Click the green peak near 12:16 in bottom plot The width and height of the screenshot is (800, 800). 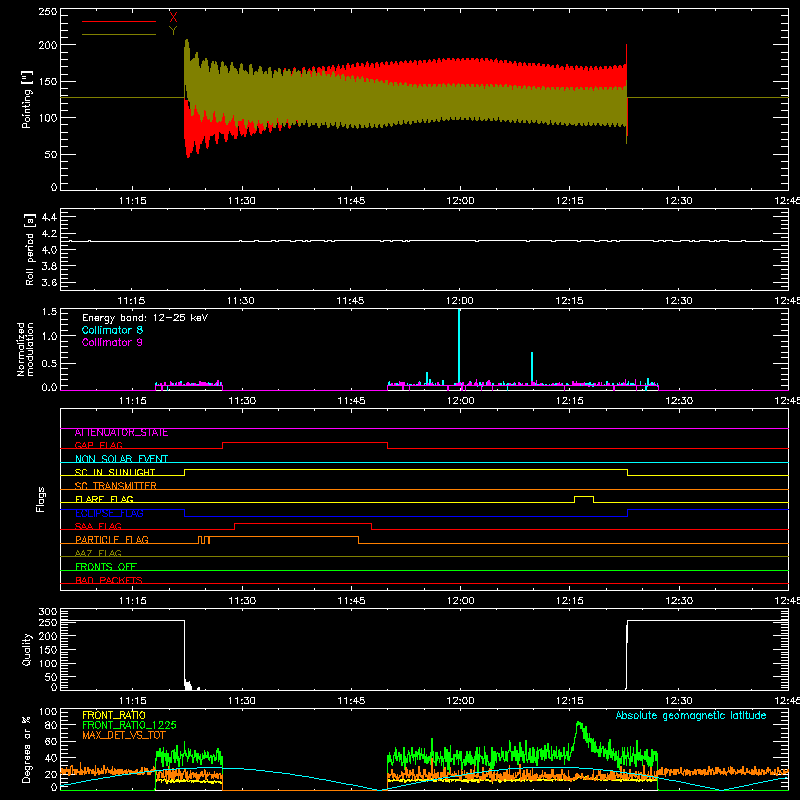click(578, 723)
